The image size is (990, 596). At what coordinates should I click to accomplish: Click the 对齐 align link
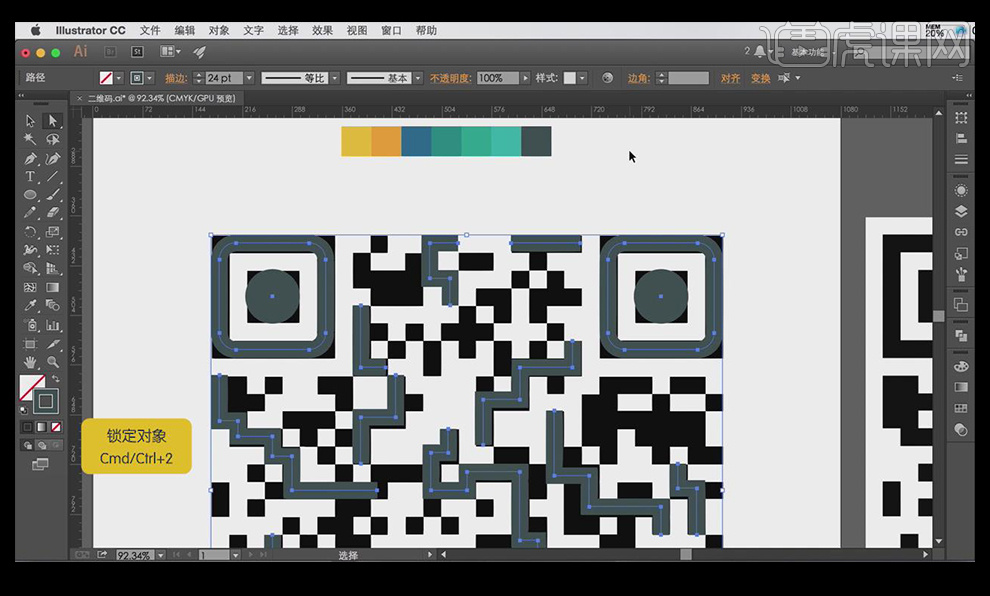click(x=730, y=78)
